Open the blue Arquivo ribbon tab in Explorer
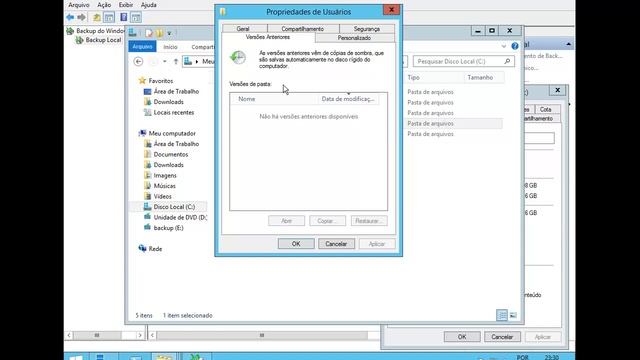The height and width of the screenshot is (360, 640). 142,47
